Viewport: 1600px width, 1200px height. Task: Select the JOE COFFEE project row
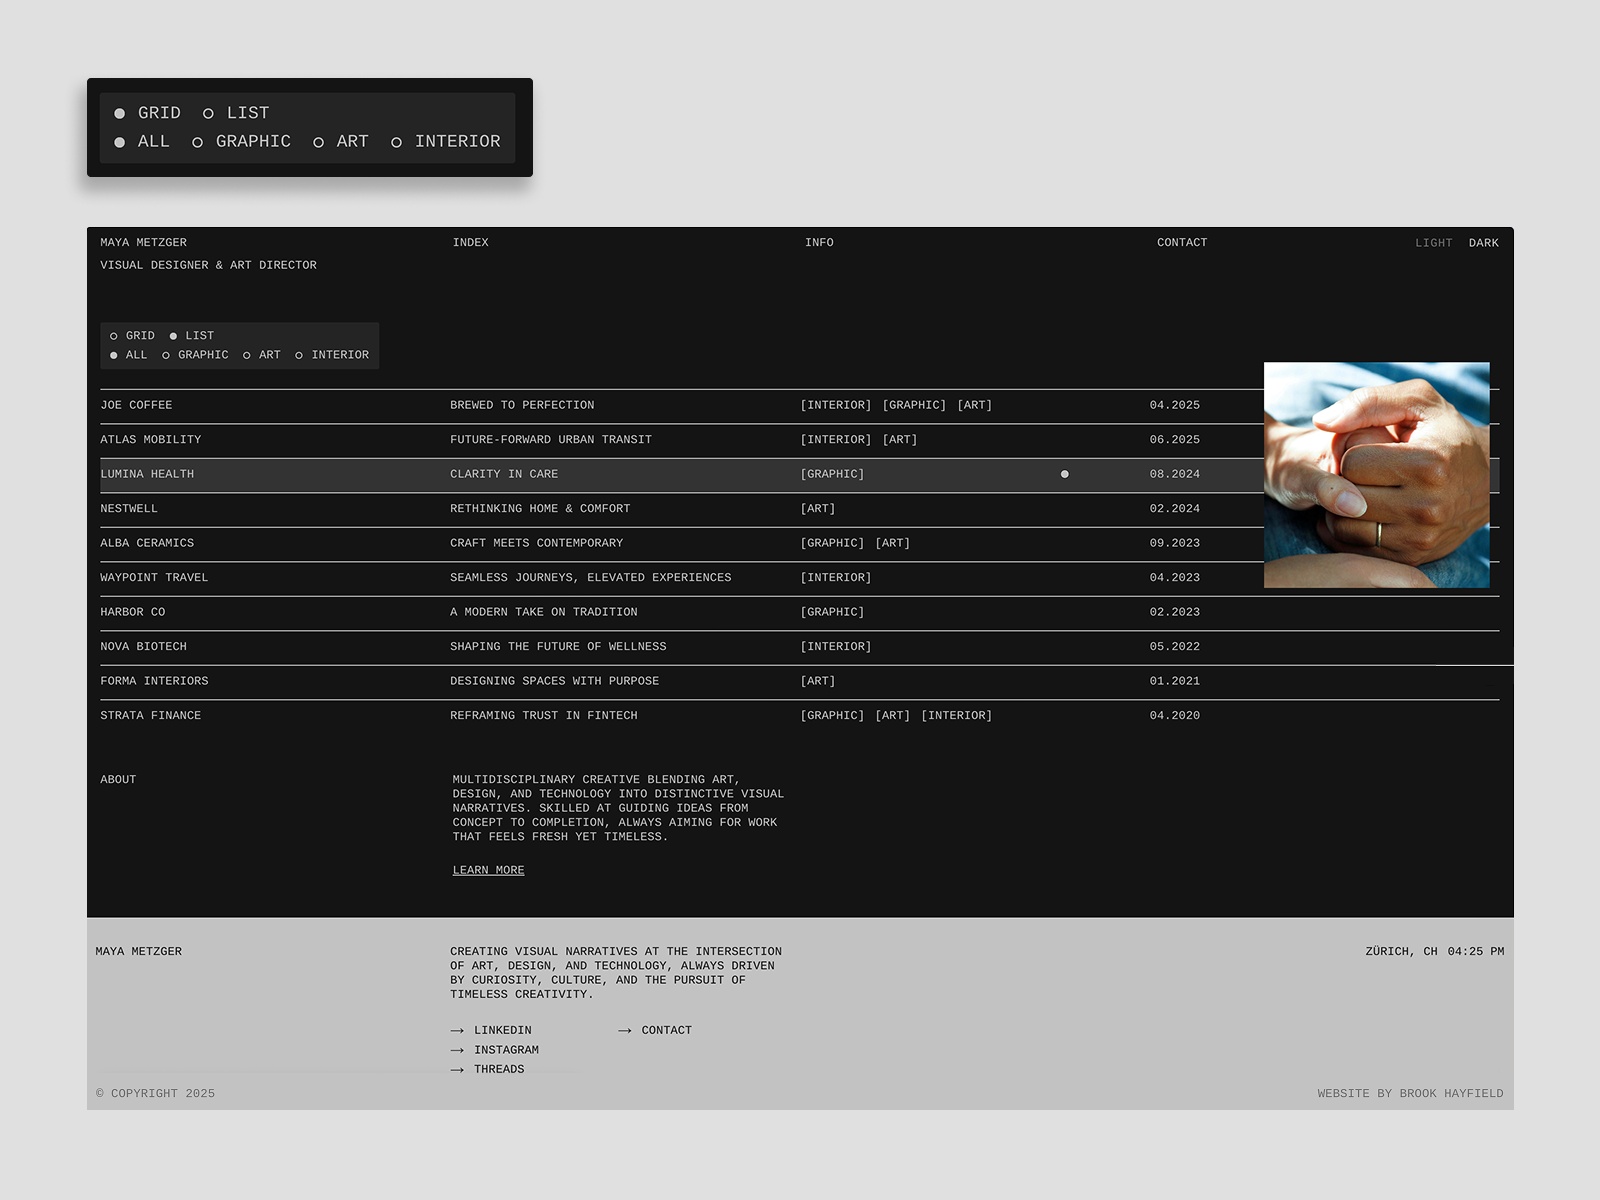(x=136, y=405)
